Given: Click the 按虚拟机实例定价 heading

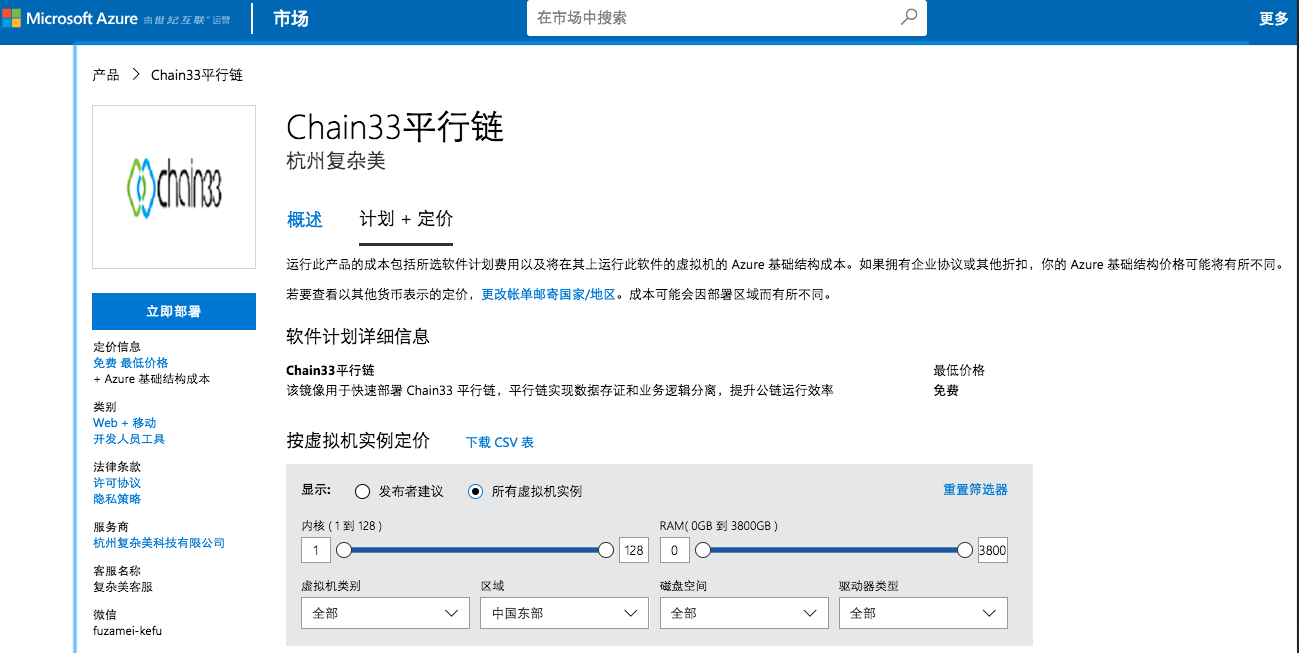Looking at the screenshot, I should click(x=358, y=441).
